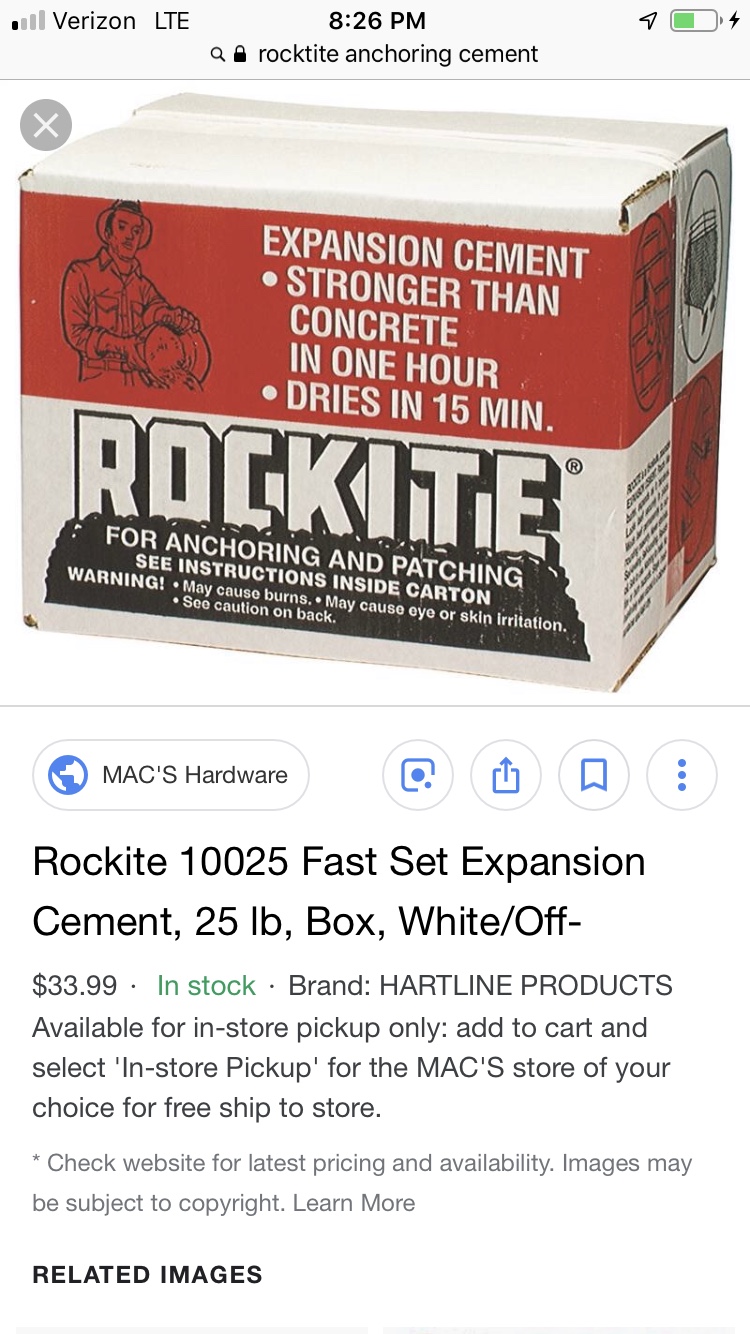Tap the $33.99 price text
750x1334 pixels.
(x=75, y=985)
